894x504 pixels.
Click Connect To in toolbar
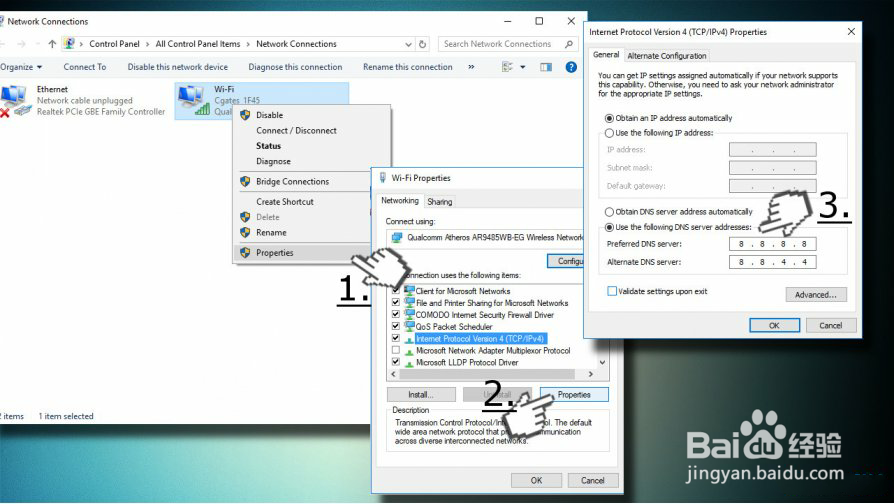85,67
